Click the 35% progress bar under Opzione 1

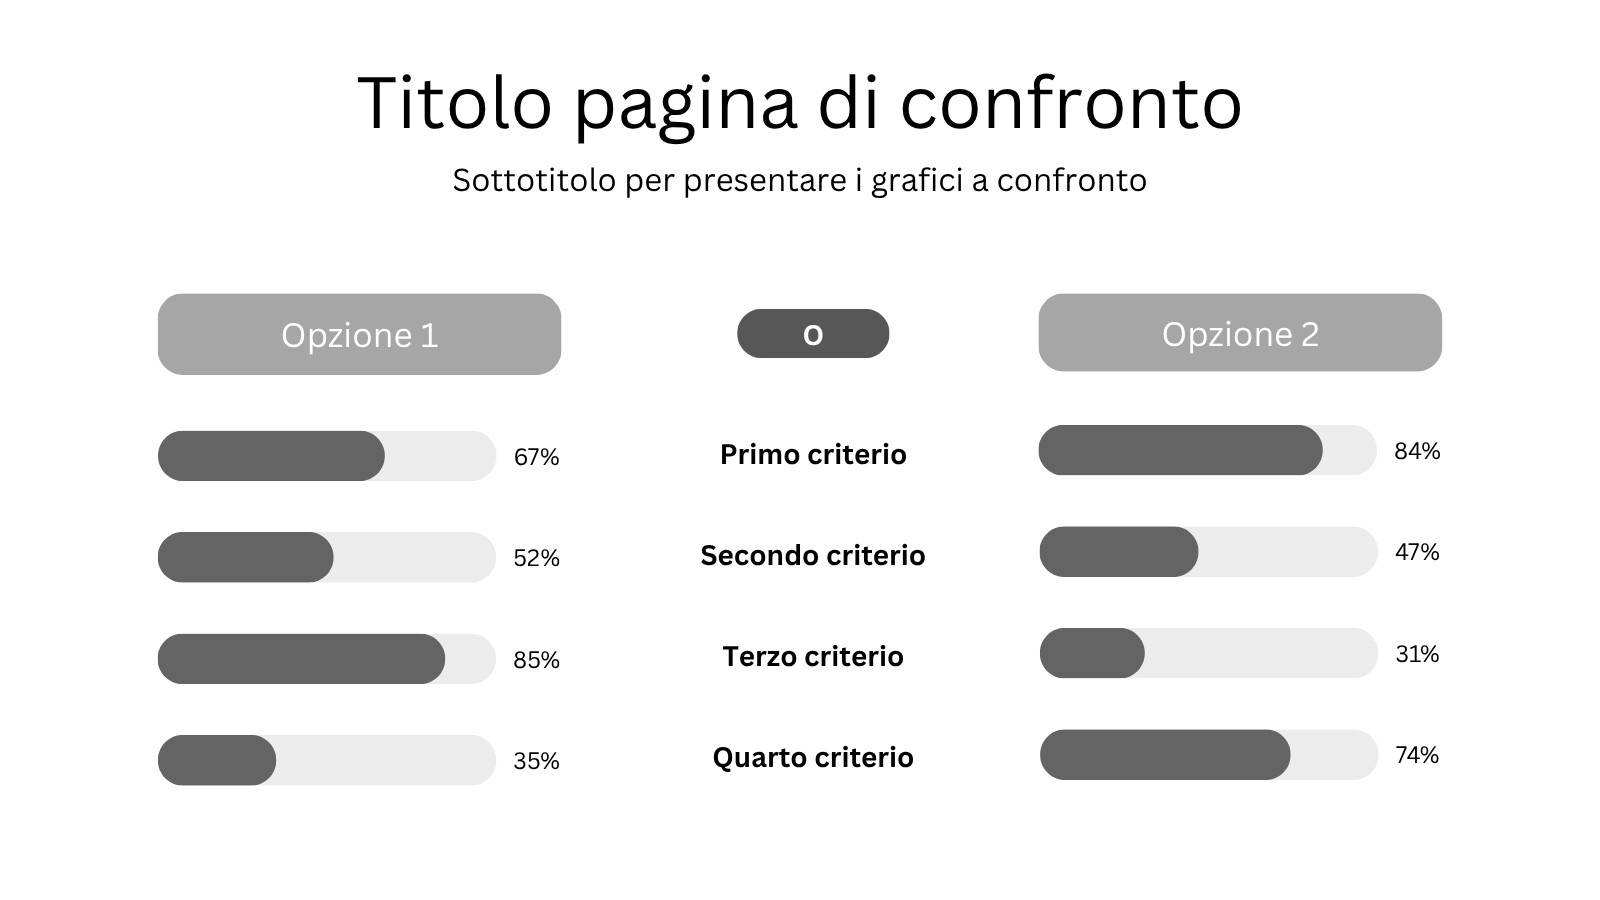327,760
